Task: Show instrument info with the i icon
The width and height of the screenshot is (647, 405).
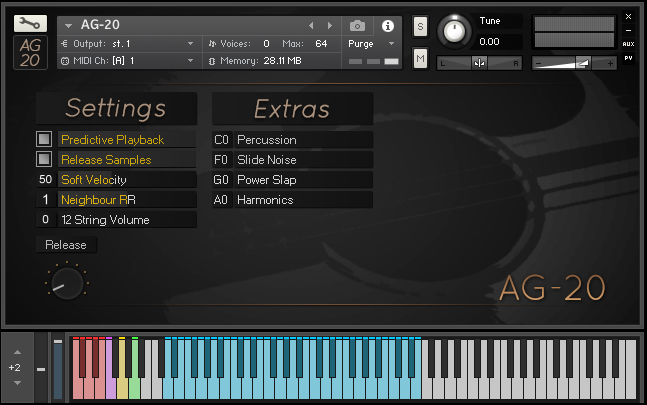Action: (x=388, y=25)
